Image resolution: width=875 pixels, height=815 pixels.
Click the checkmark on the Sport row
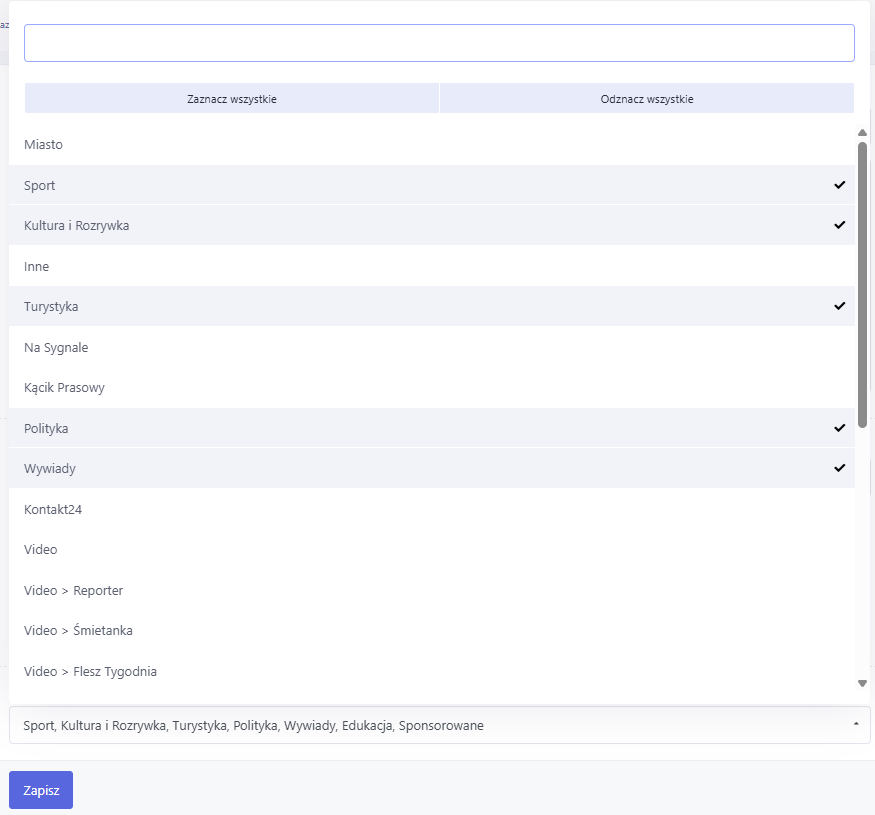coord(839,185)
